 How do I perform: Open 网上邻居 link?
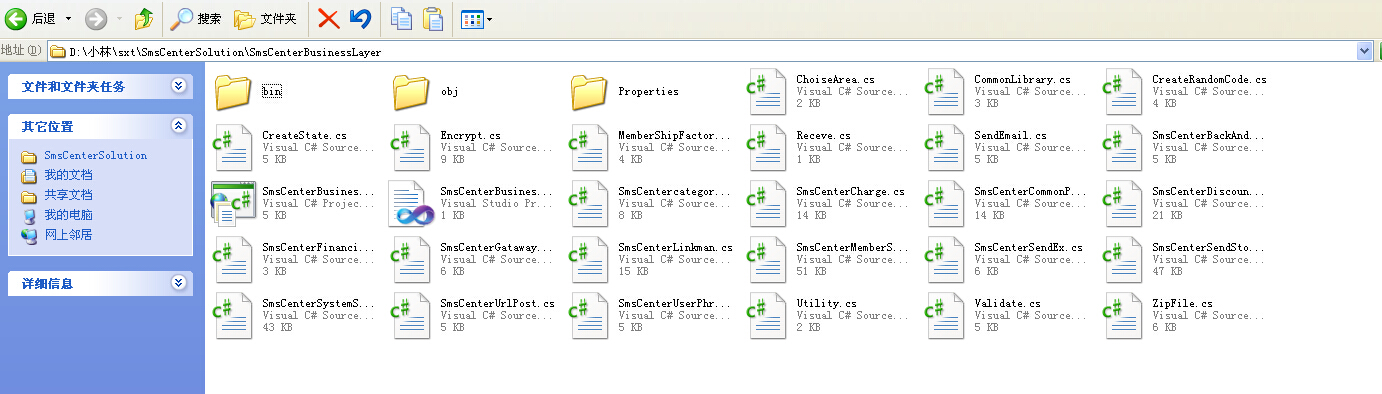68,235
